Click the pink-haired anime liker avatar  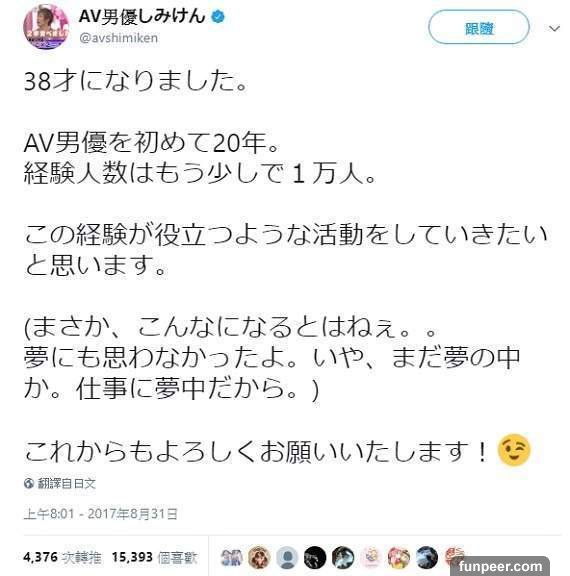click(x=399, y=557)
